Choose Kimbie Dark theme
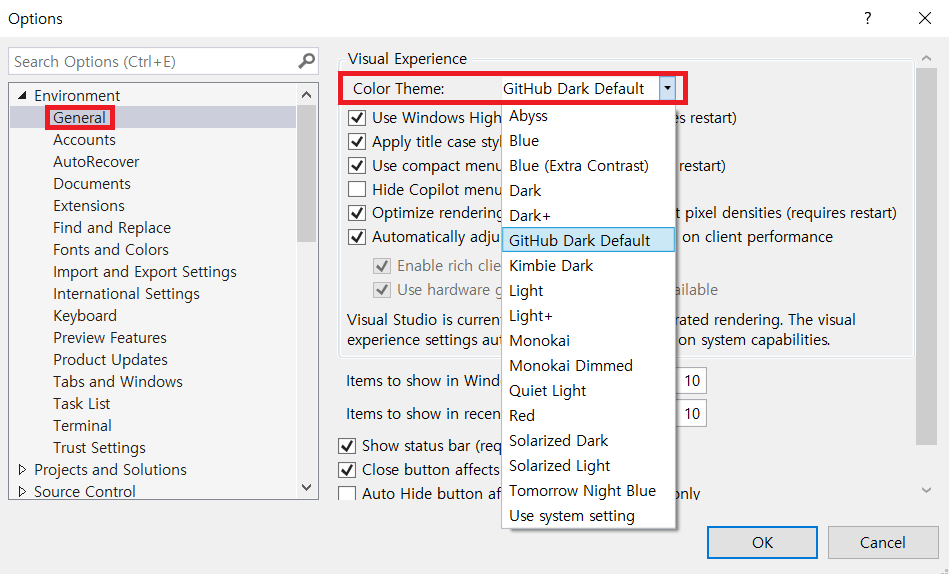Image resolution: width=949 pixels, height=574 pixels. (x=588, y=266)
